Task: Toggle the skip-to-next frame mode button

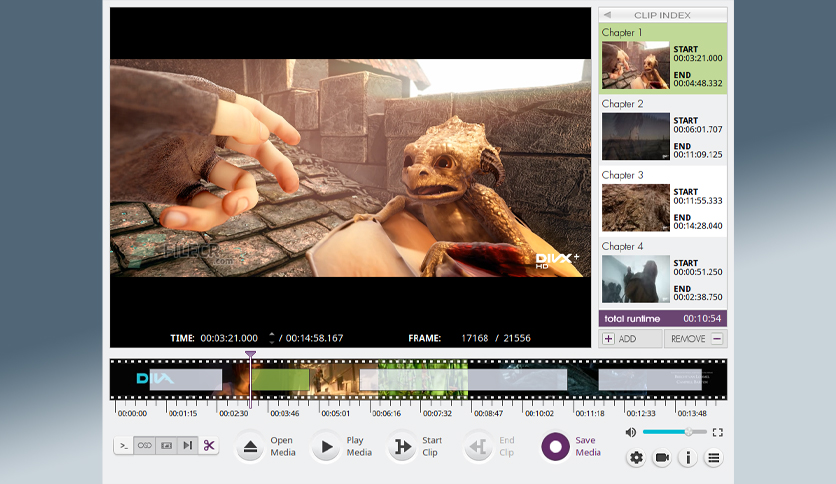Action: [x=188, y=446]
